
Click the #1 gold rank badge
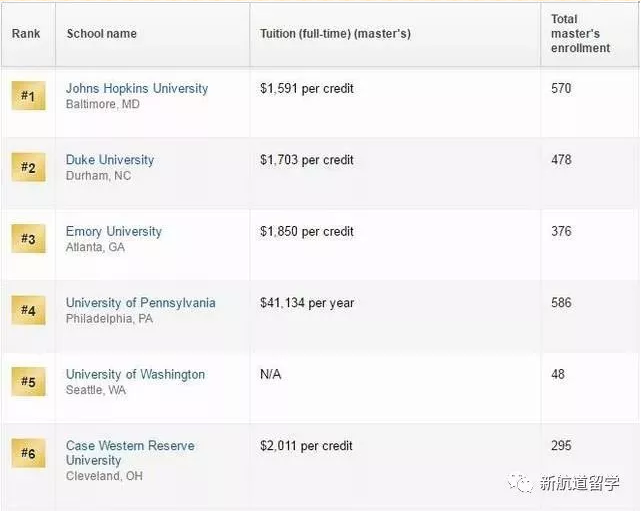click(28, 96)
